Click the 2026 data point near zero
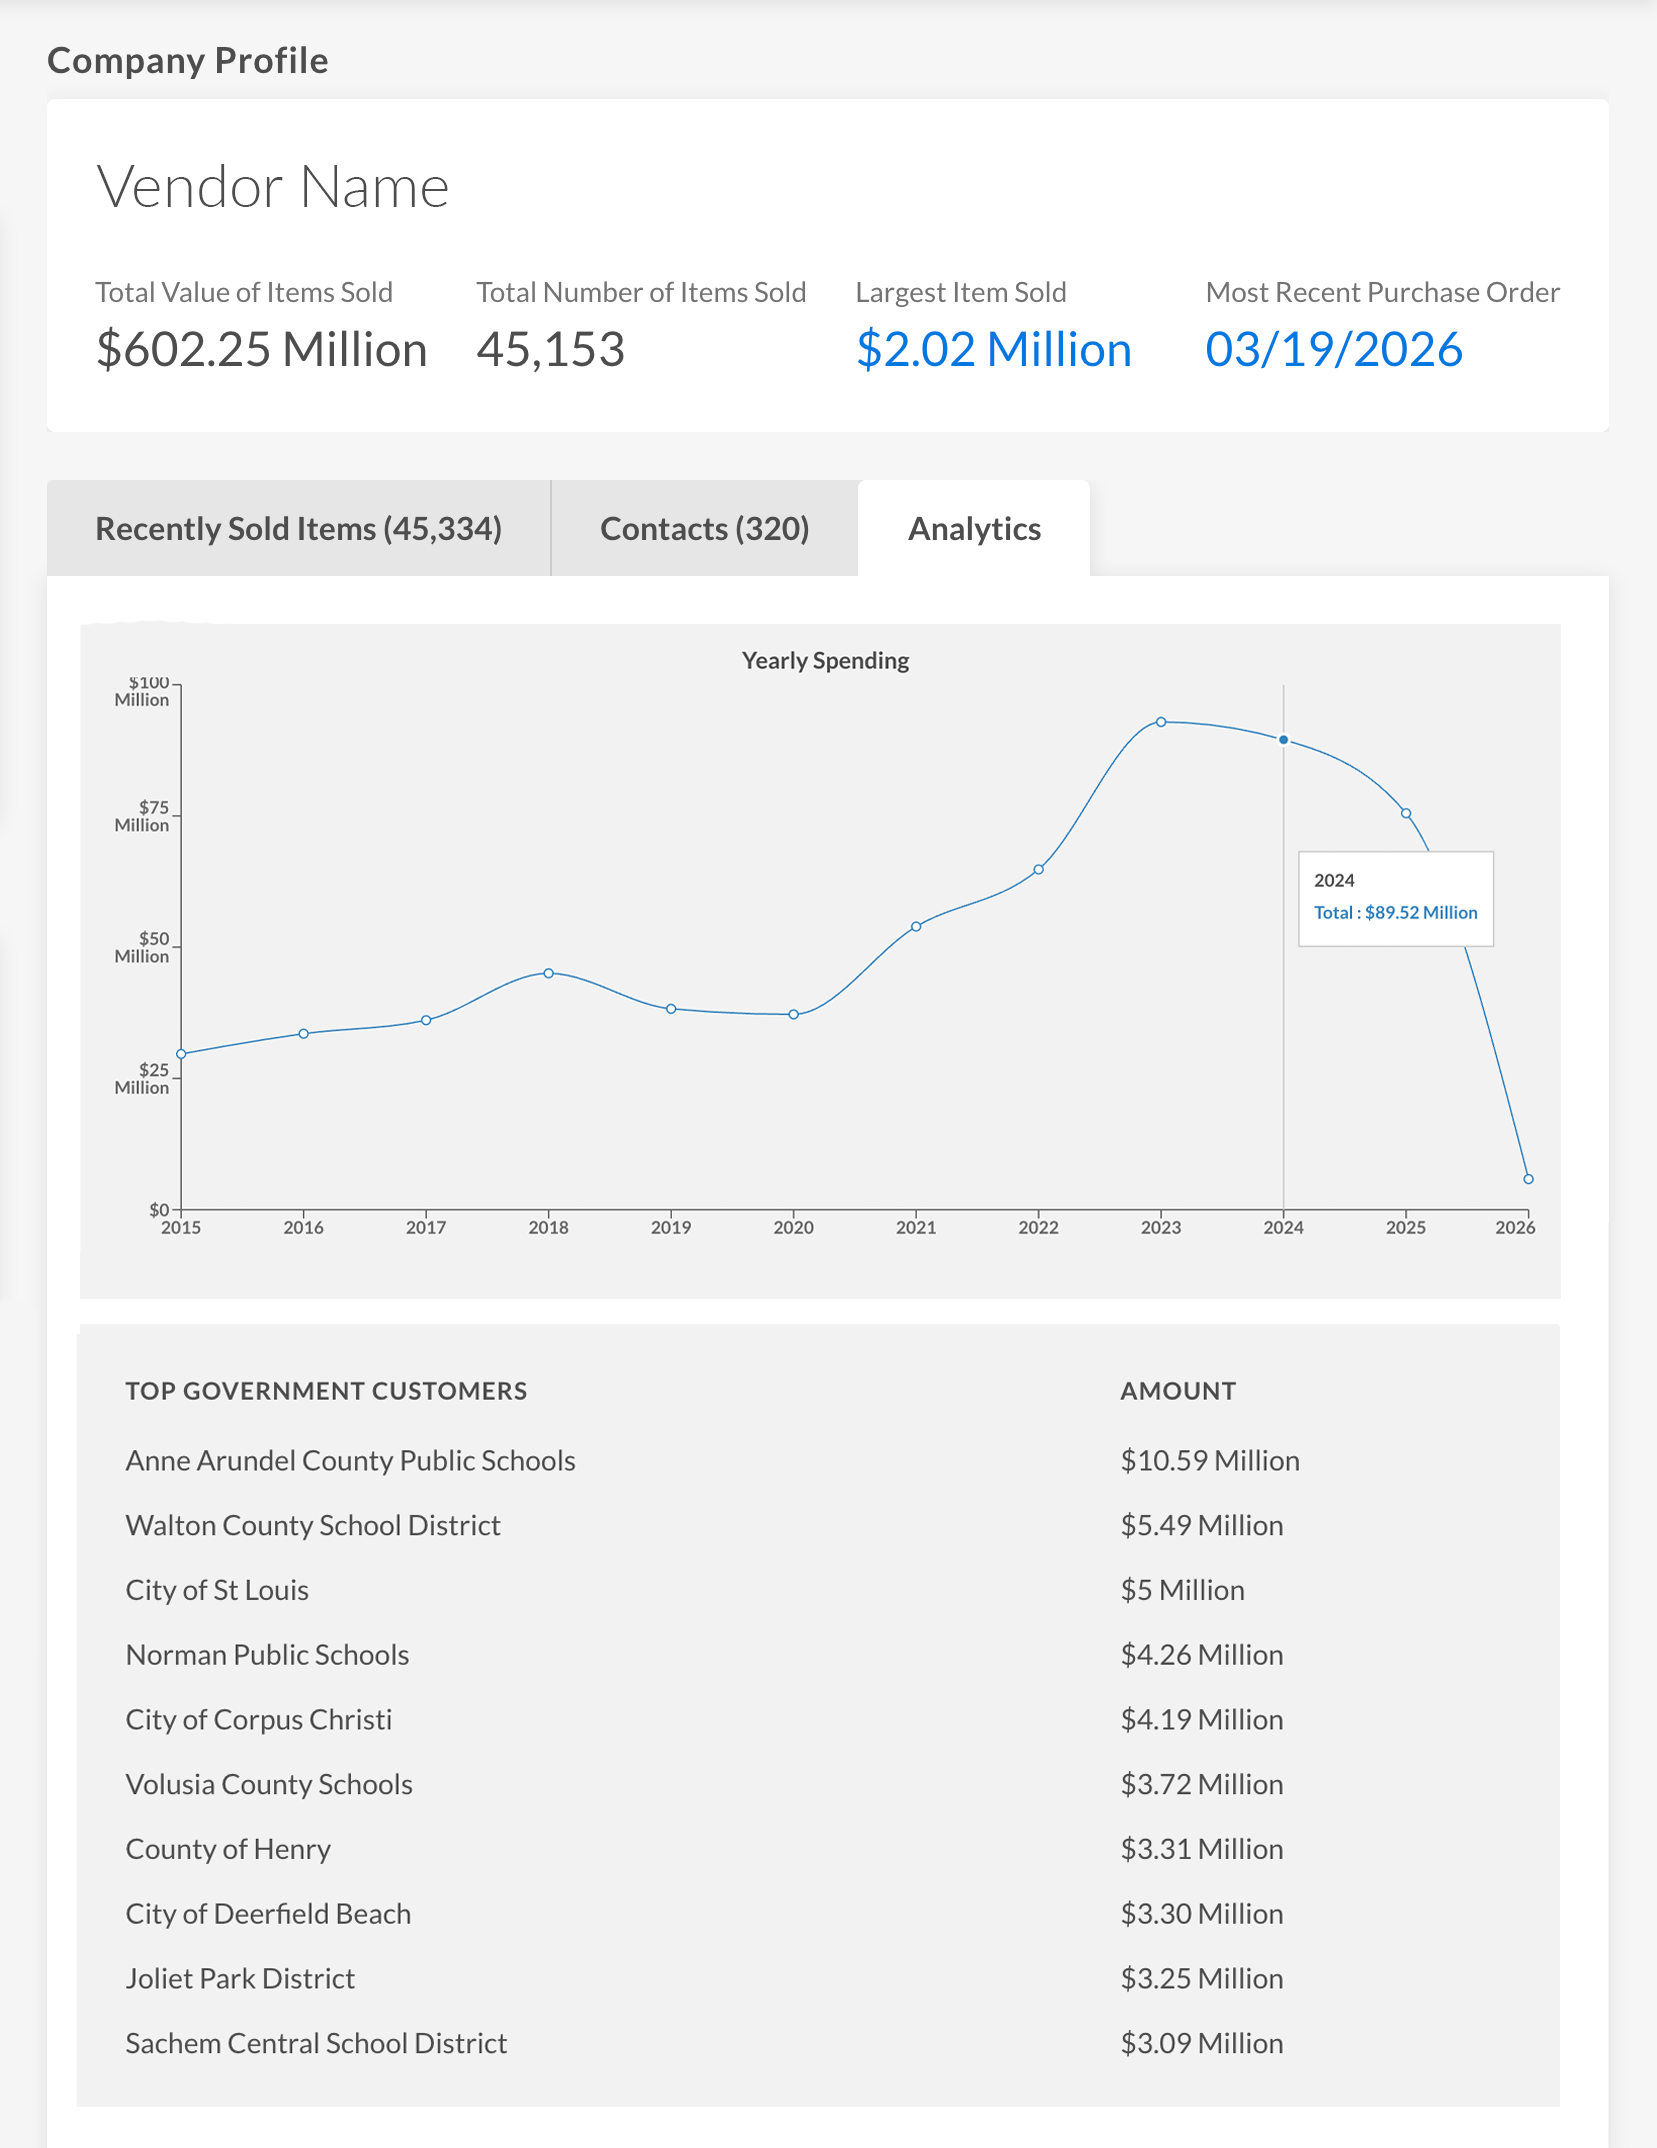 pyautogui.click(x=1527, y=1179)
